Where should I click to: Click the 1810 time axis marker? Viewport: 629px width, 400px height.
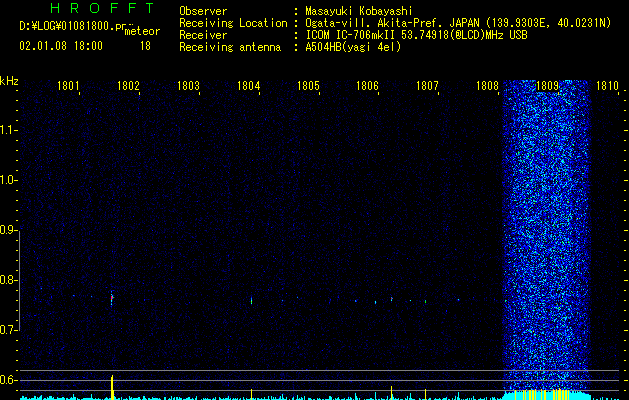point(607,86)
